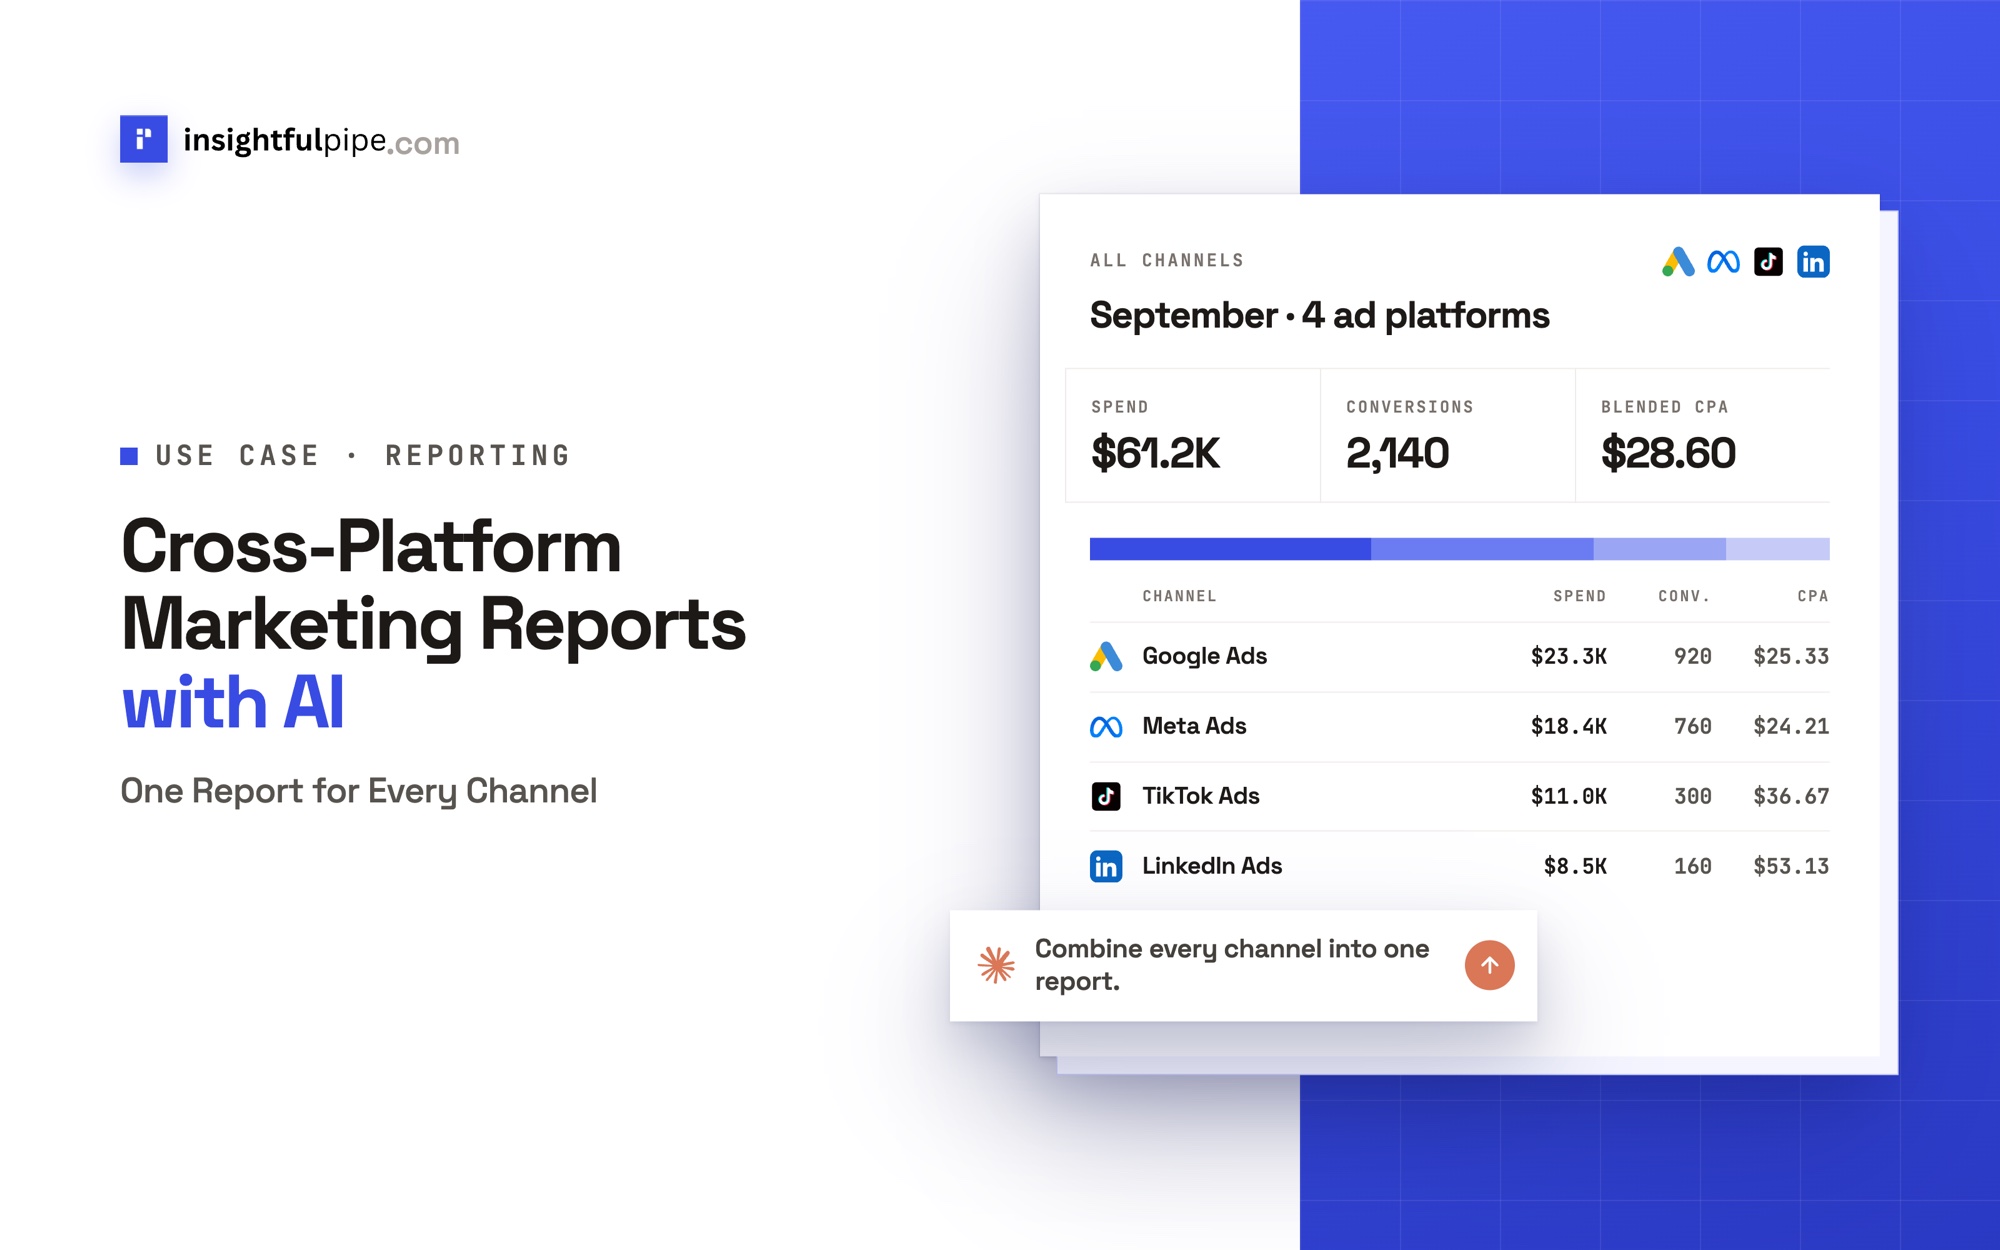This screenshot has width=2000, height=1250.
Task: Select the 'LinkedIn Ads' channel name
Action: [x=1212, y=866]
